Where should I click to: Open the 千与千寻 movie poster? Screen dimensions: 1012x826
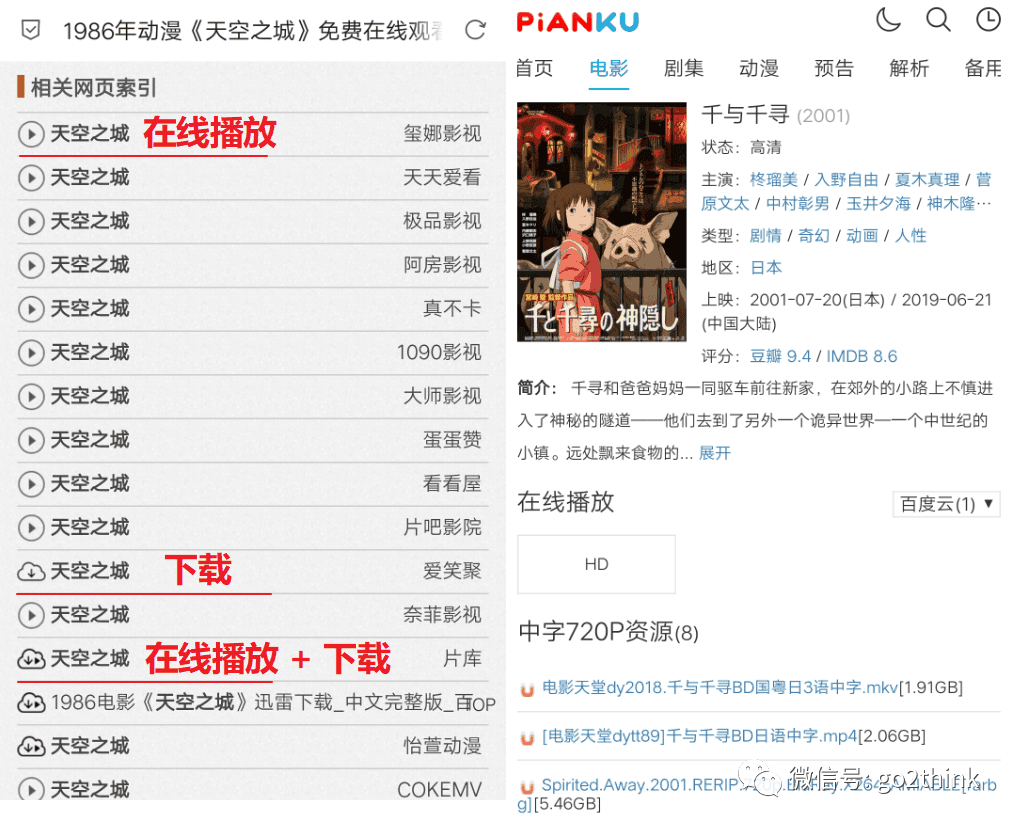pyautogui.click(x=602, y=222)
